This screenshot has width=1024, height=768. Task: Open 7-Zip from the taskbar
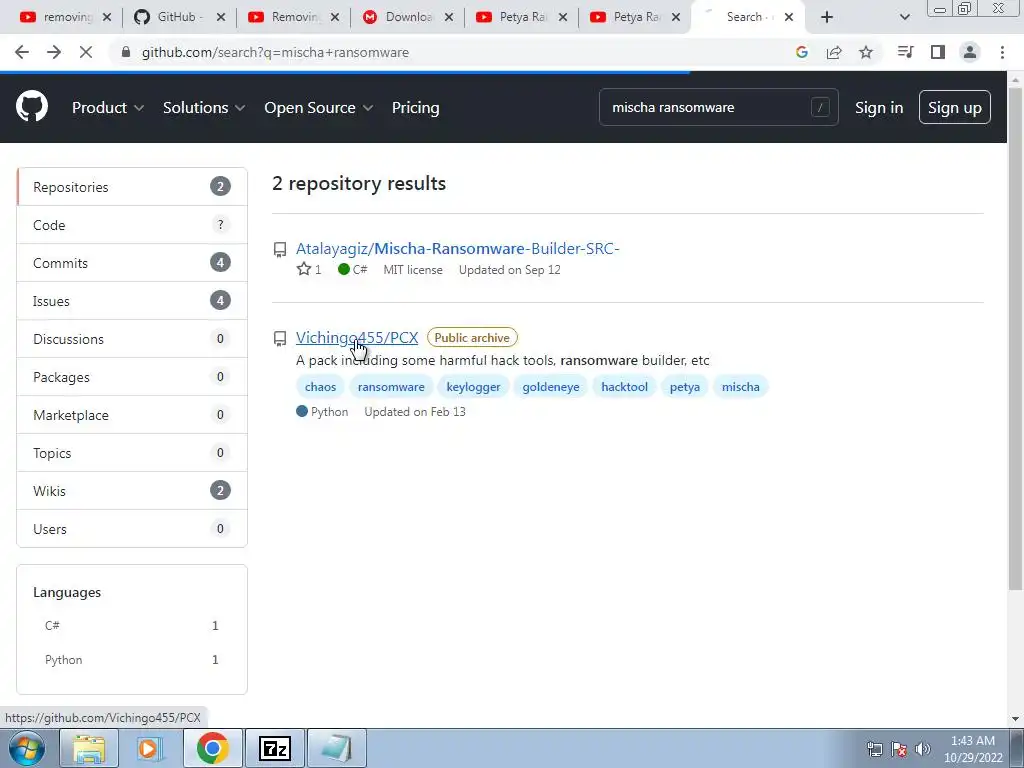275,748
